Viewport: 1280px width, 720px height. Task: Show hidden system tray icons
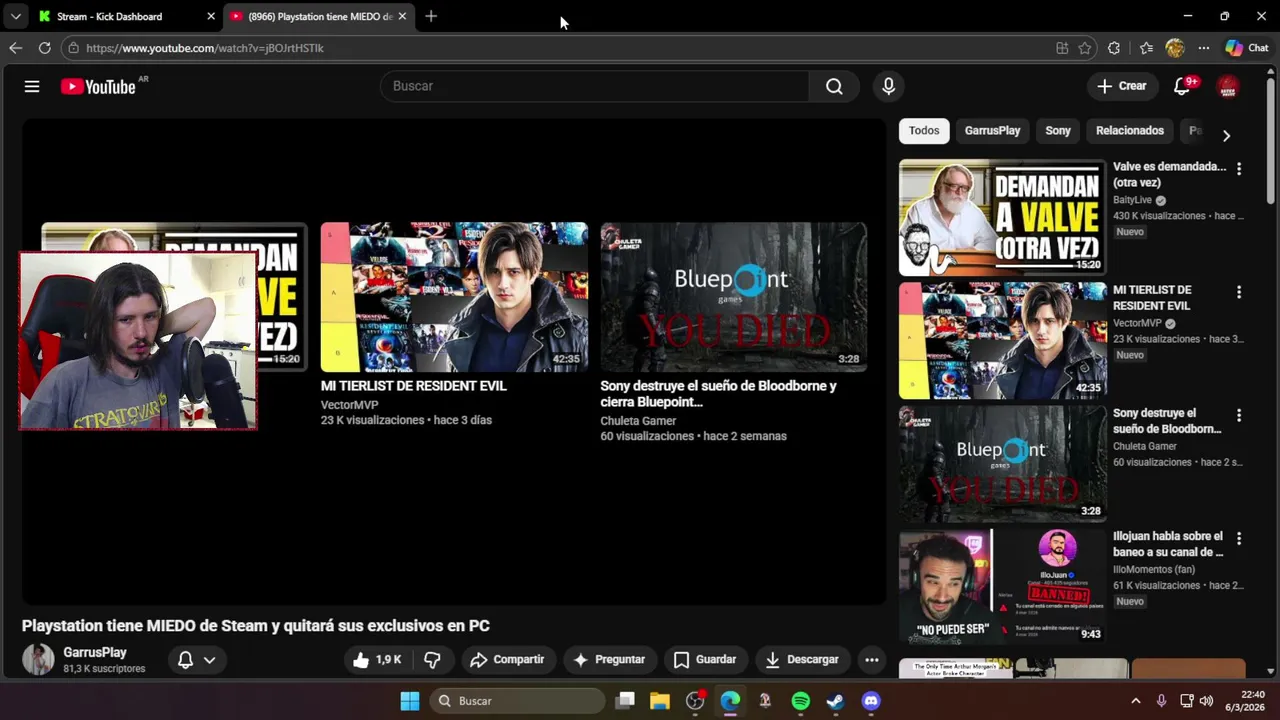point(1135,701)
